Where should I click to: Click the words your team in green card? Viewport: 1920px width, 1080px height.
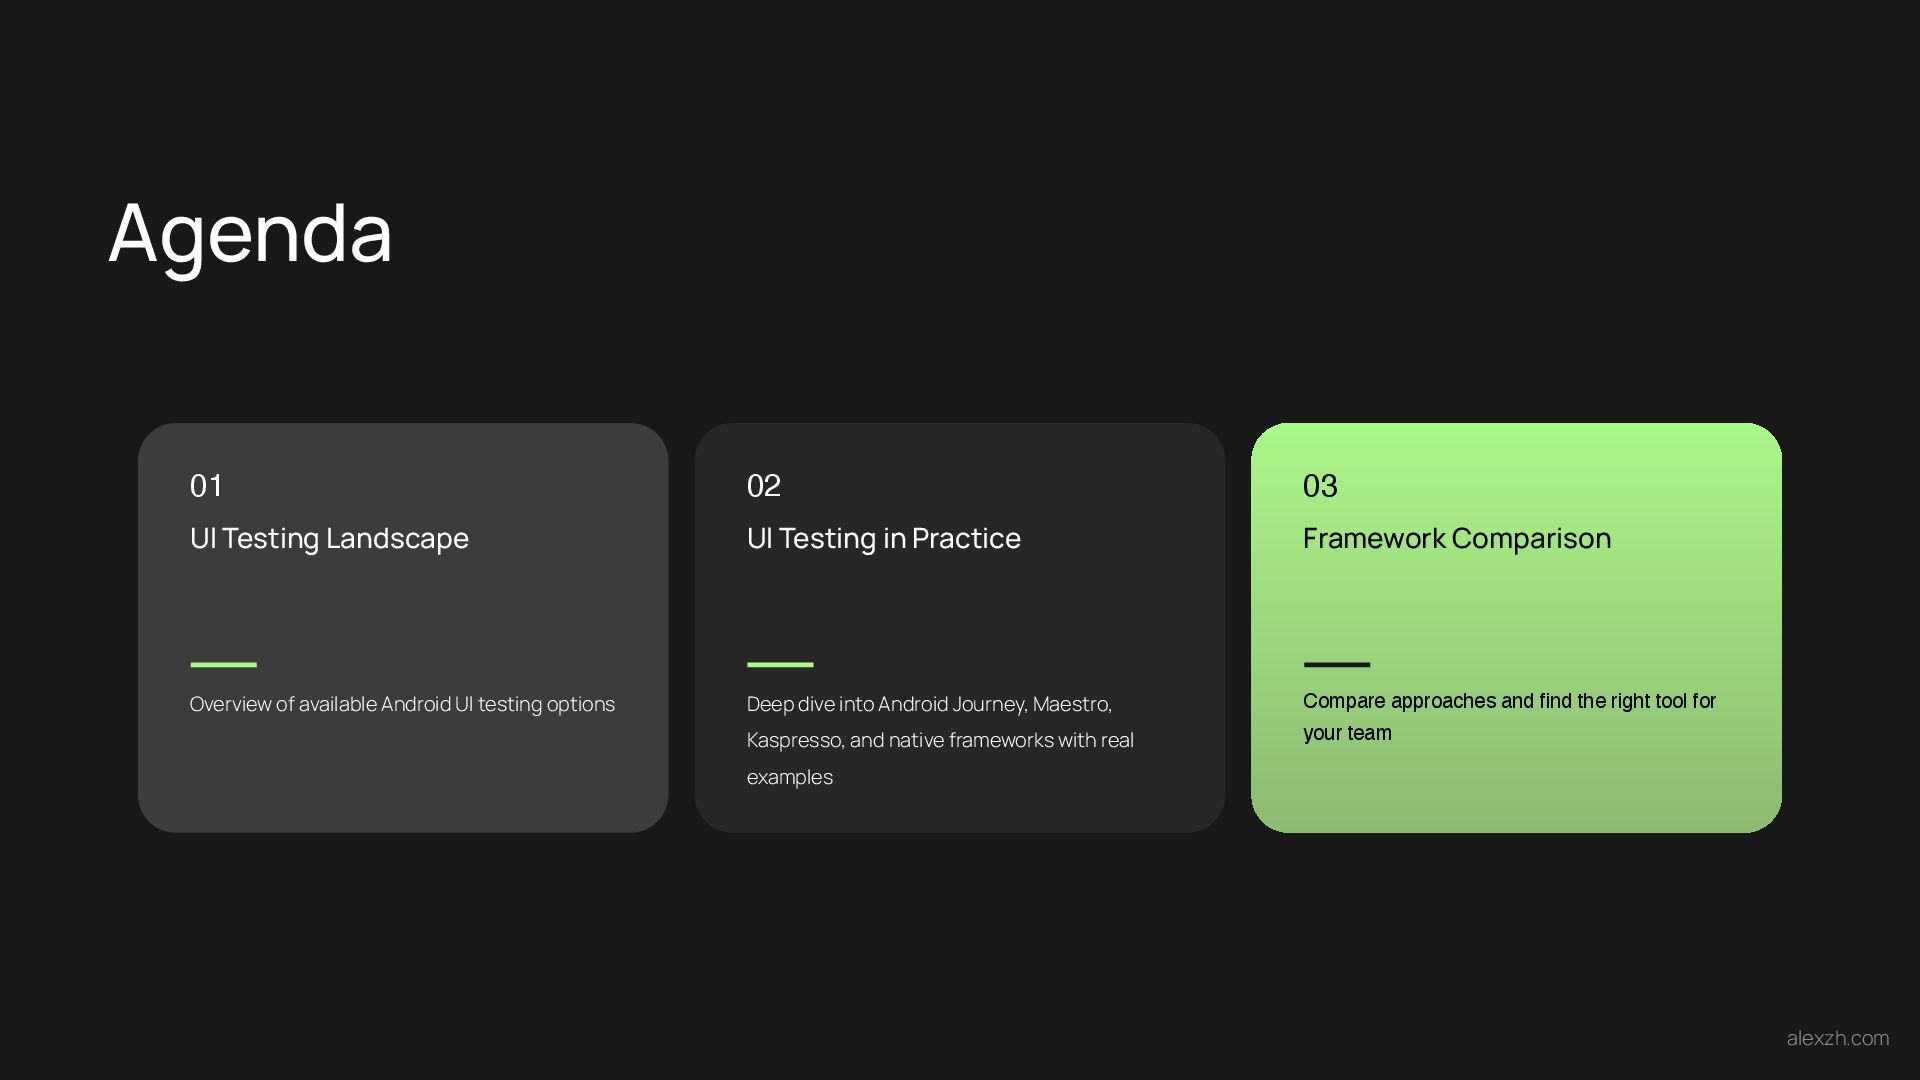(x=1347, y=733)
